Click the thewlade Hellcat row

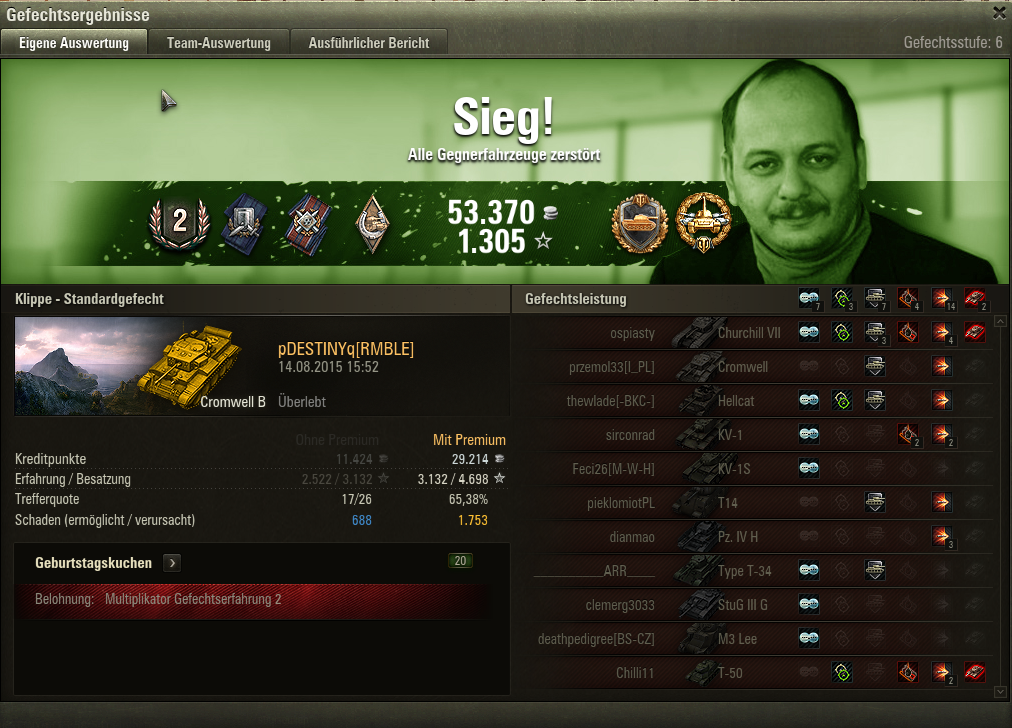pos(762,401)
